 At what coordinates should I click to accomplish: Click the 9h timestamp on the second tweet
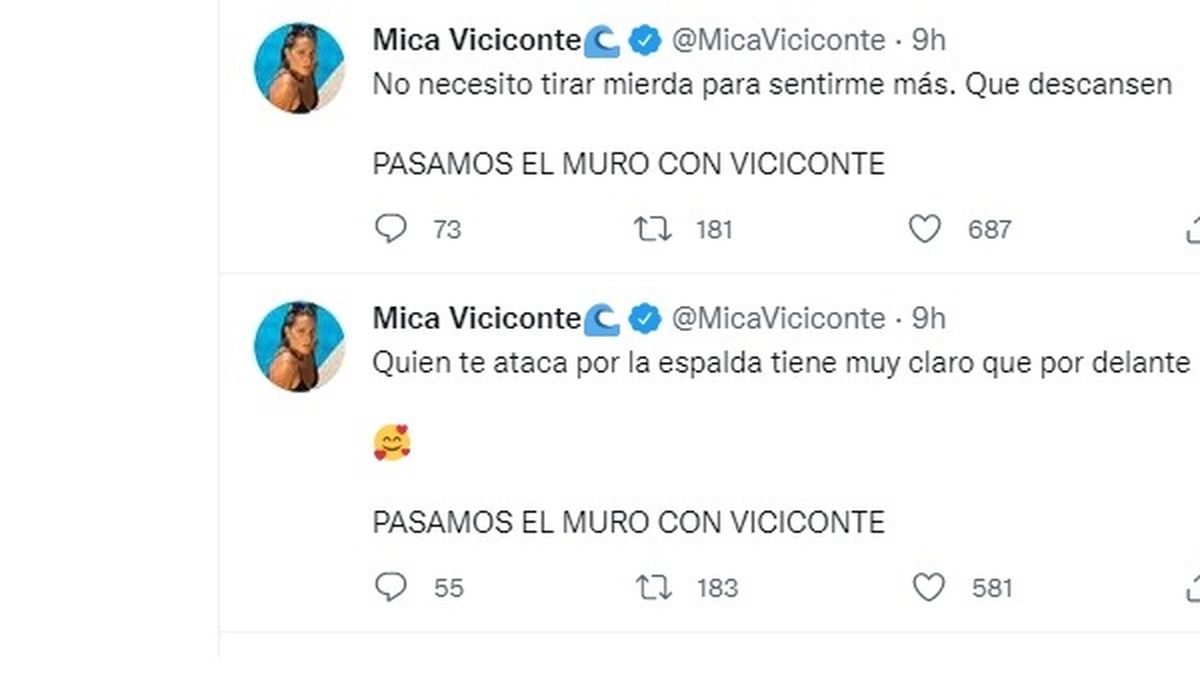928,318
